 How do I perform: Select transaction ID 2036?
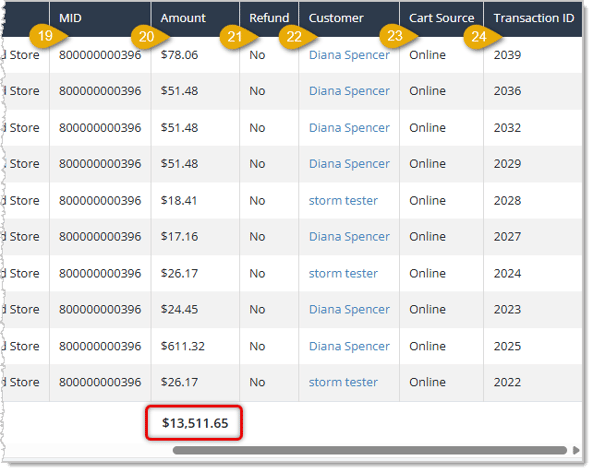(x=507, y=91)
